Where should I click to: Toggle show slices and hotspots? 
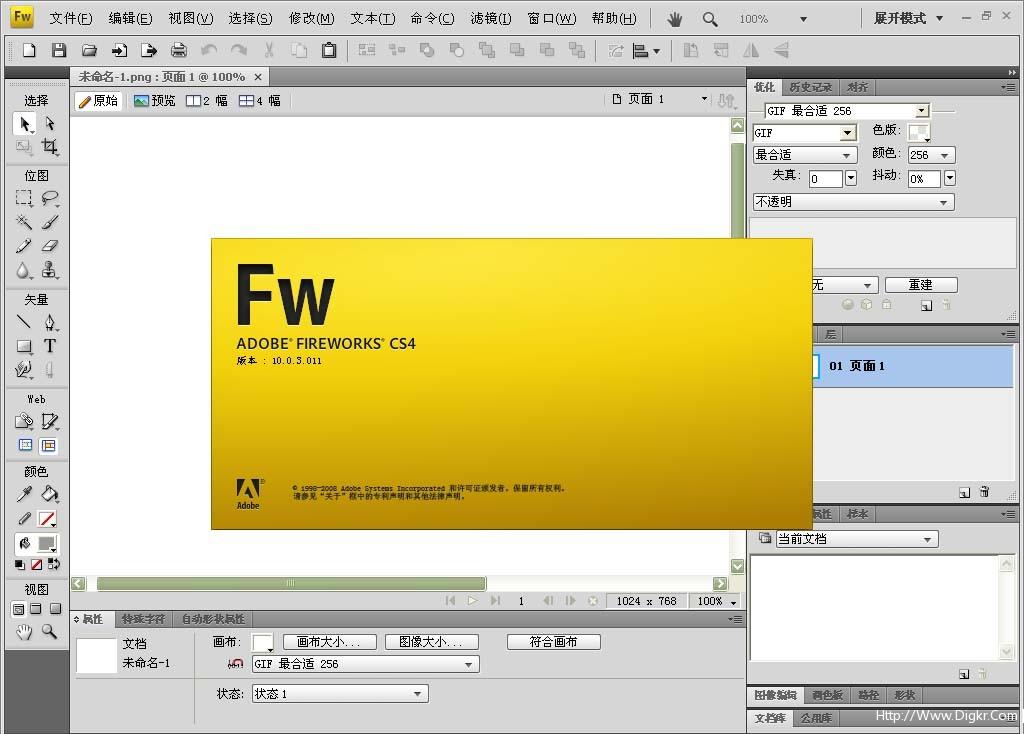[48, 445]
